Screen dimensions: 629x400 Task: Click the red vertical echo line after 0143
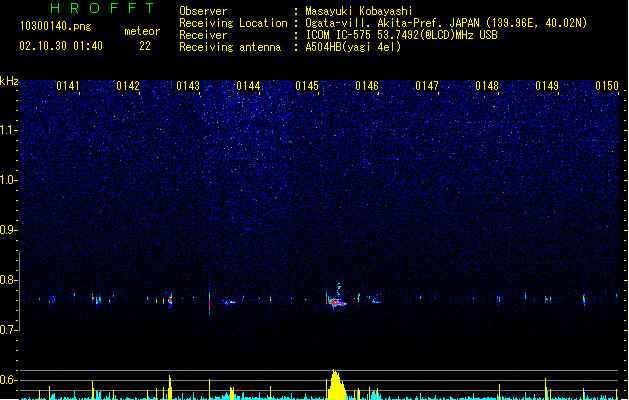(209, 299)
